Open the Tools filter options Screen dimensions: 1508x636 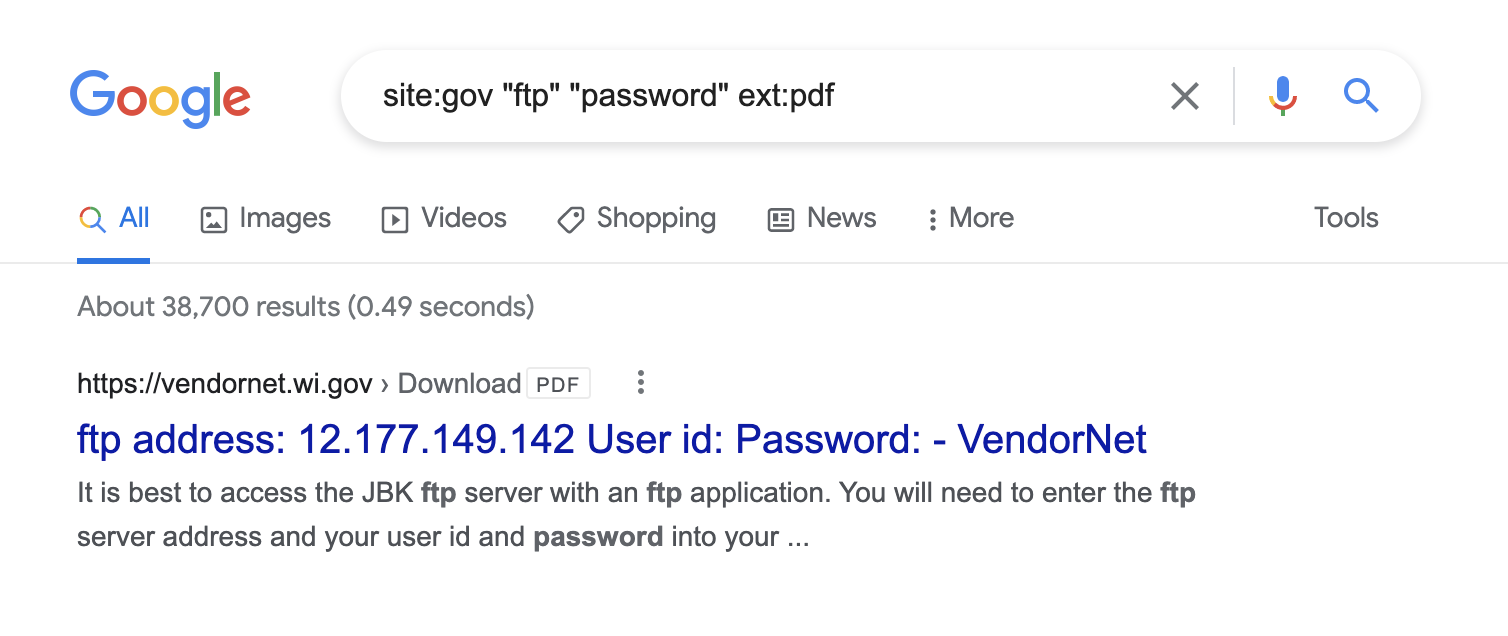coord(1346,218)
